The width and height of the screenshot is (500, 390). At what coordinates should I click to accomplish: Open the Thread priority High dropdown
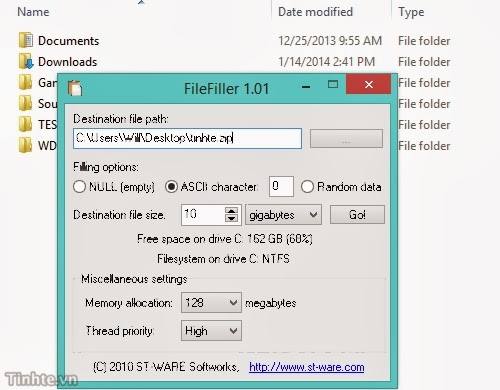click(211, 331)
